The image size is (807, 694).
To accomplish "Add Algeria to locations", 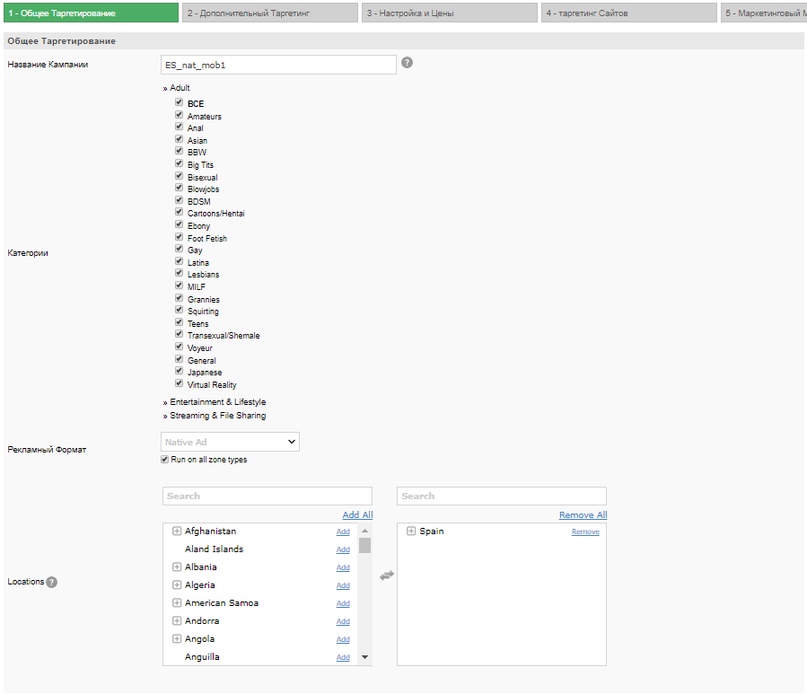I will tap(343, 586).
